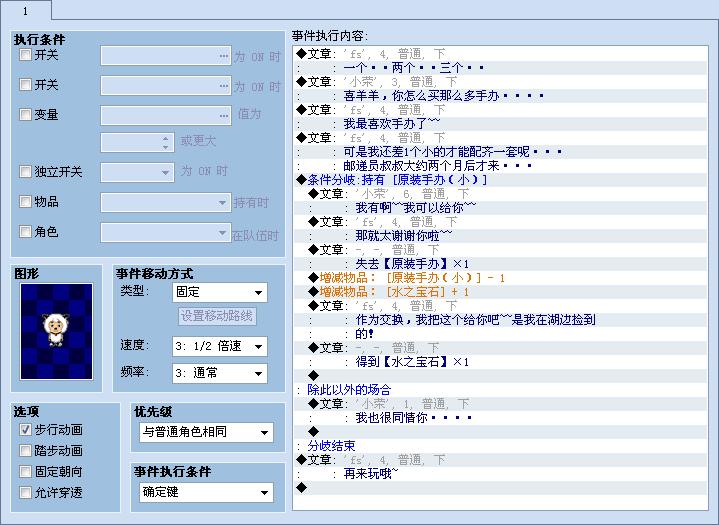Click the sheep character graphic thumbnail
This screenshot has height=525, width=719.
pos(56,332)
